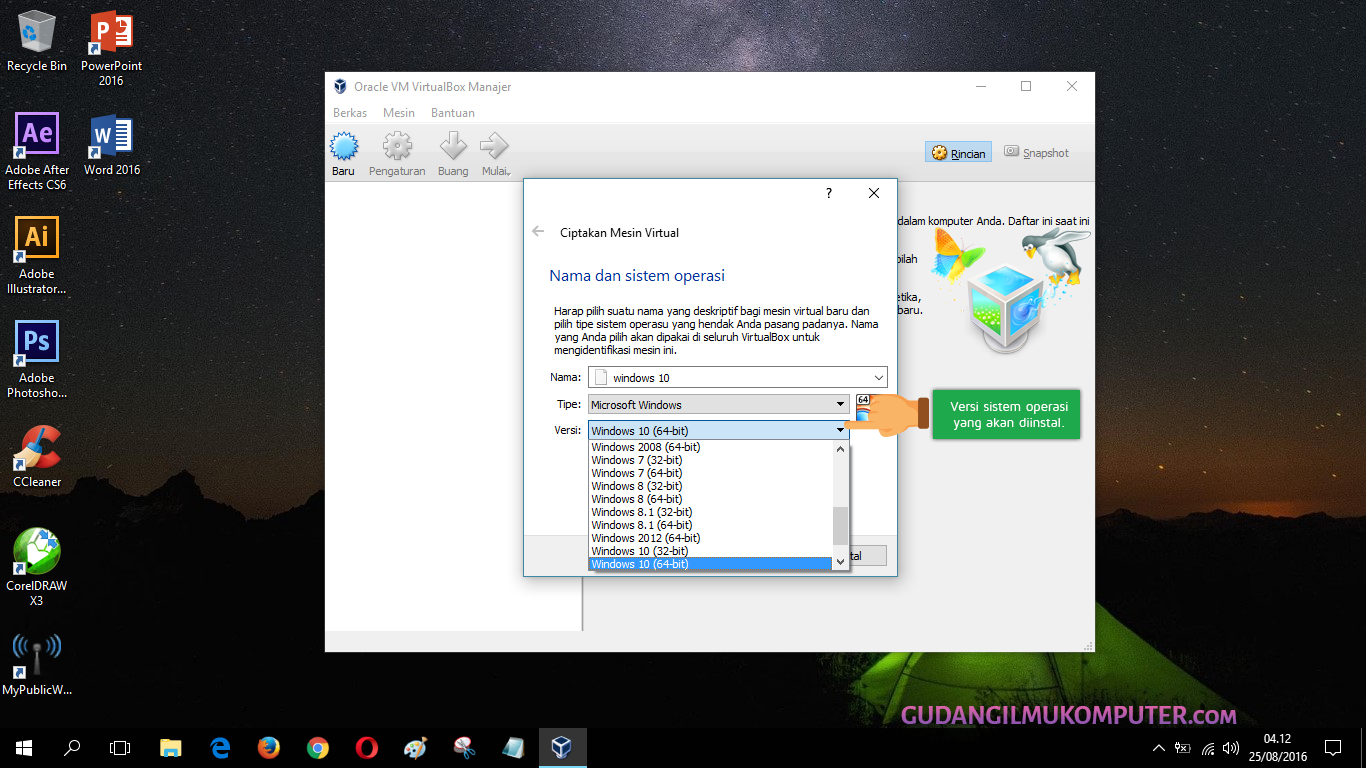
Task: Open Task View from the taskbar
Action: tap(120, 747)
